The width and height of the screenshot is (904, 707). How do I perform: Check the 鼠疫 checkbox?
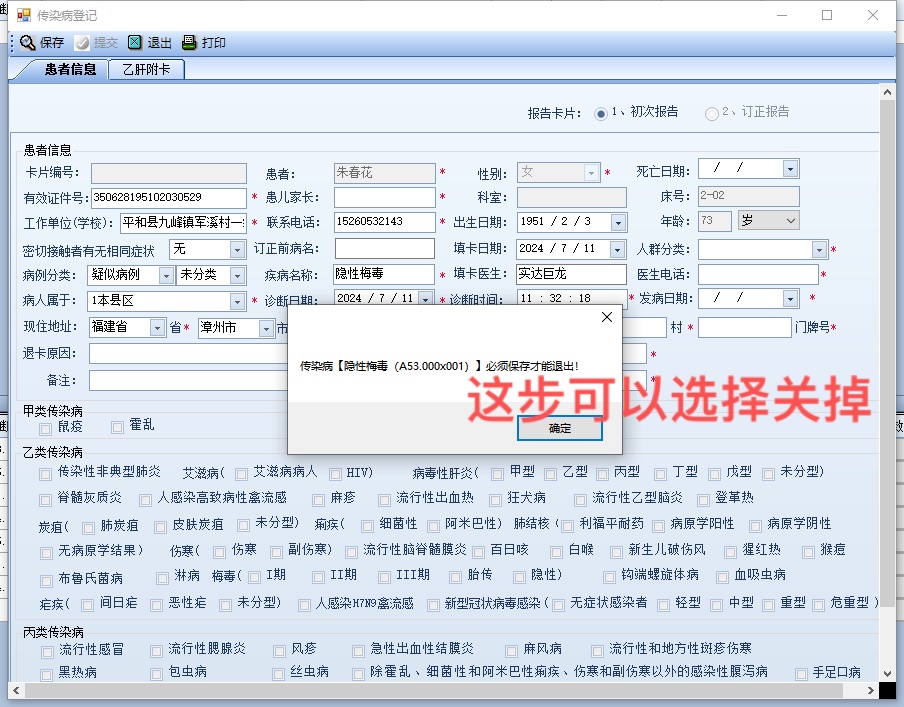click(45, 428)
